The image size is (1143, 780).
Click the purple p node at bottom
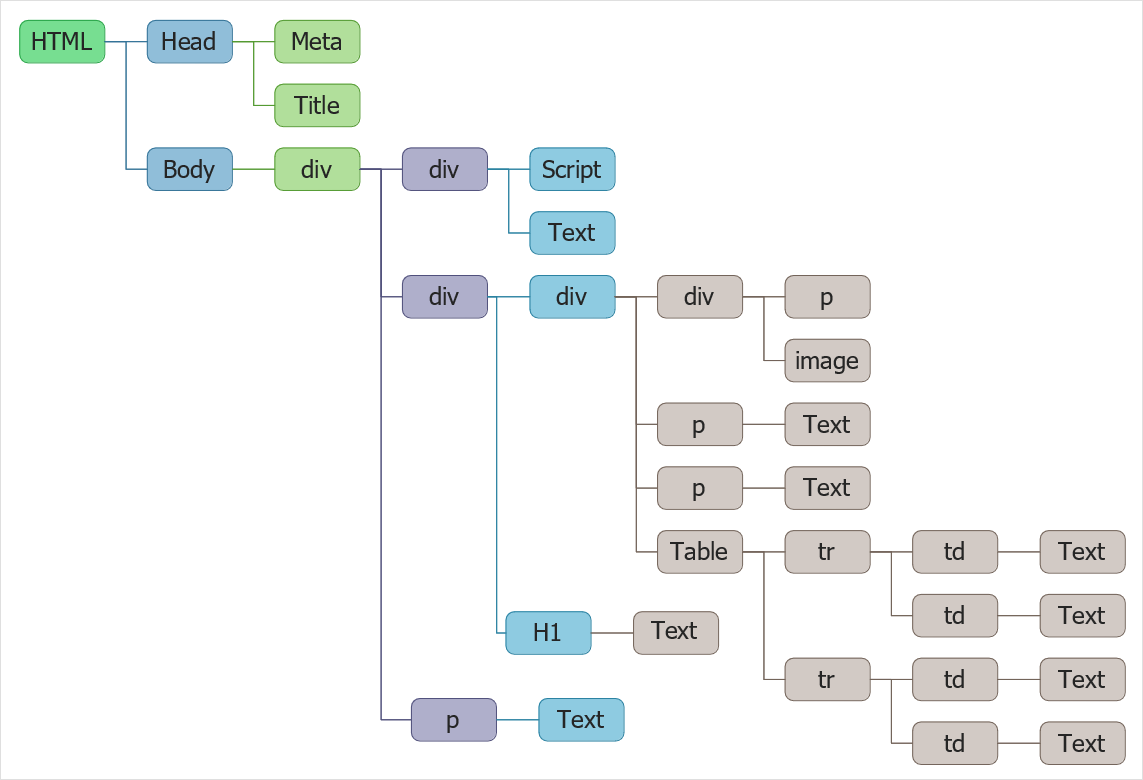453,719
